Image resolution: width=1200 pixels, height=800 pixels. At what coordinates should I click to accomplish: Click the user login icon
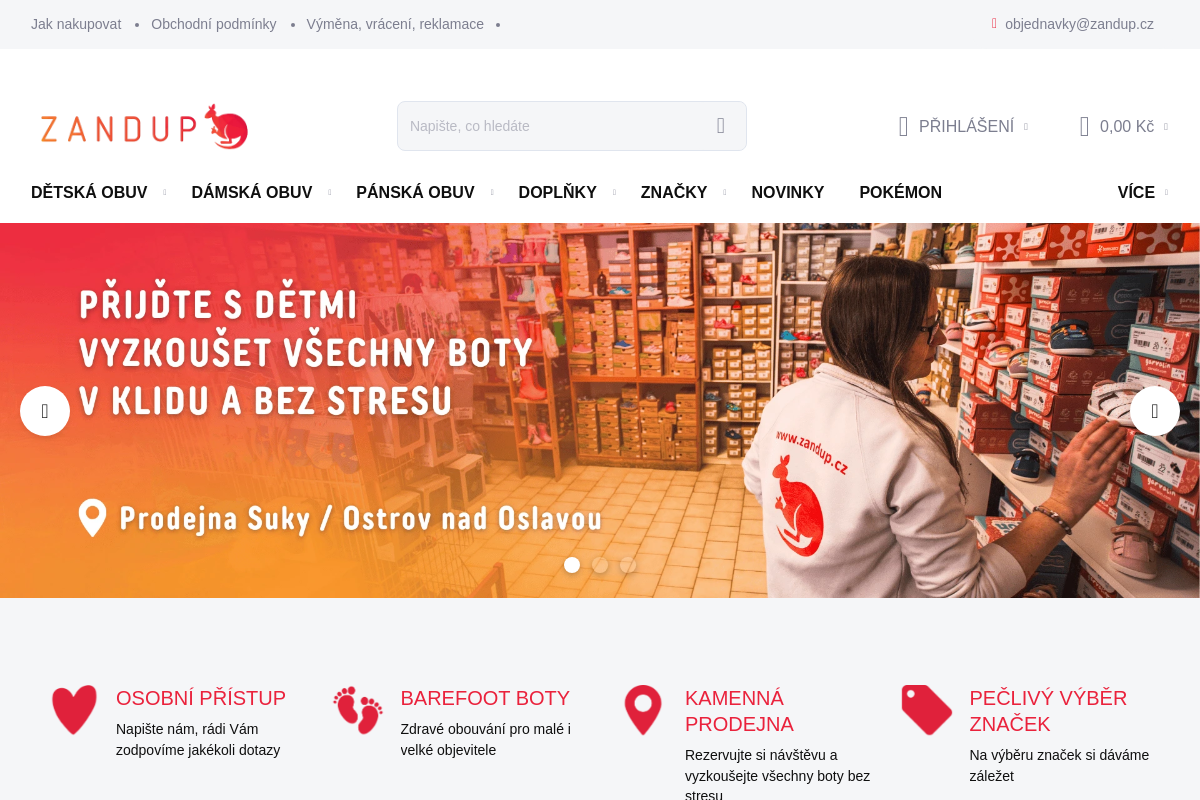click(x=903, y=126)
